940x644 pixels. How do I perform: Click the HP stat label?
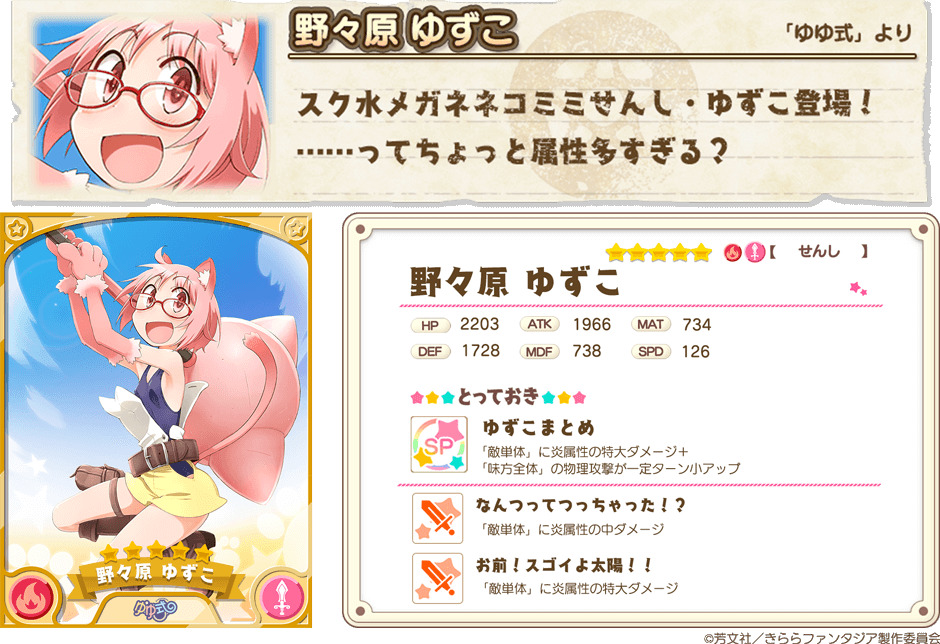tap(430, 326)
